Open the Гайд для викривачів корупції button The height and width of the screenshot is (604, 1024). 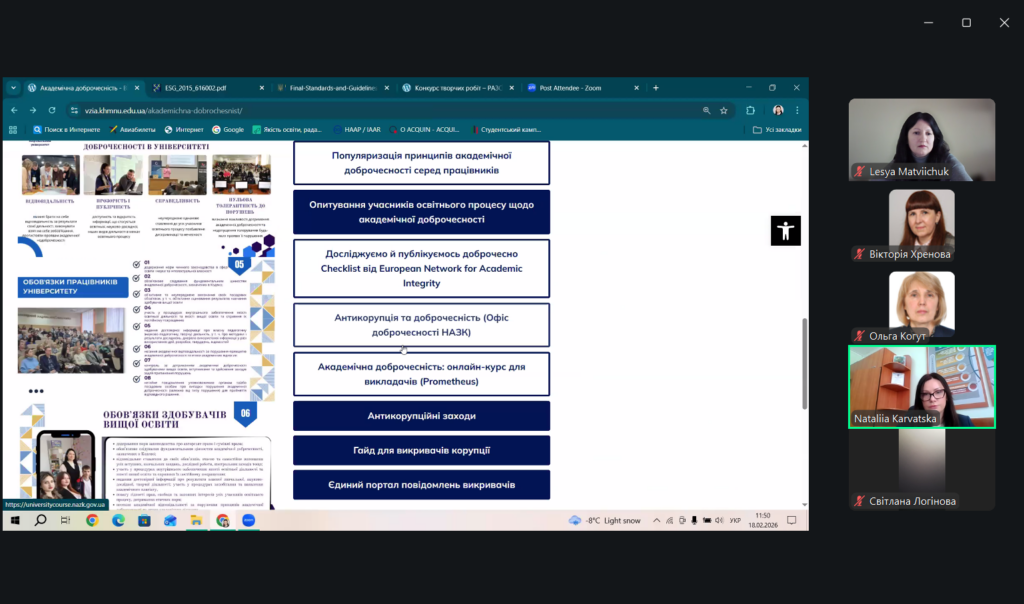421,450
